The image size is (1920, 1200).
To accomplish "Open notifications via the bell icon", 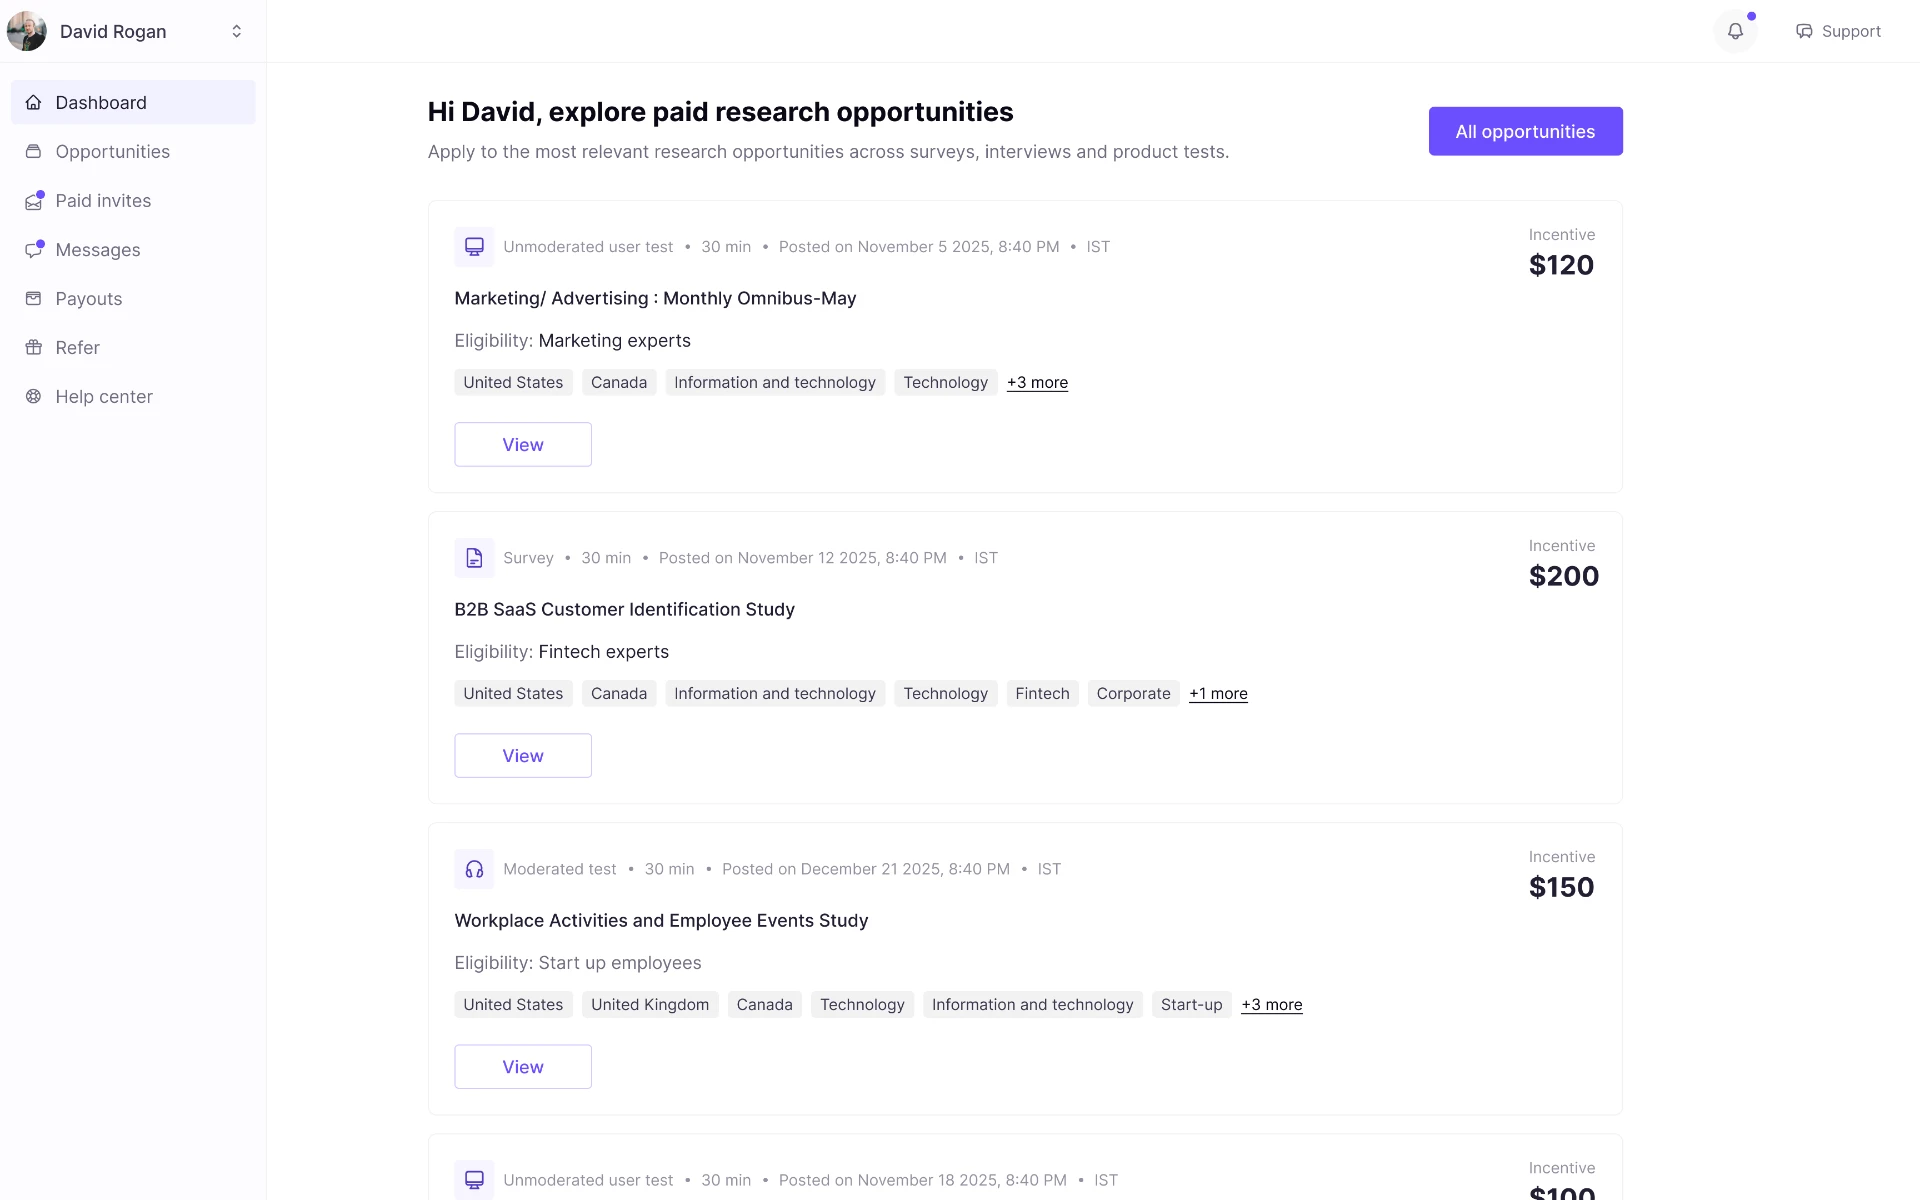I will pos(1735,31).
